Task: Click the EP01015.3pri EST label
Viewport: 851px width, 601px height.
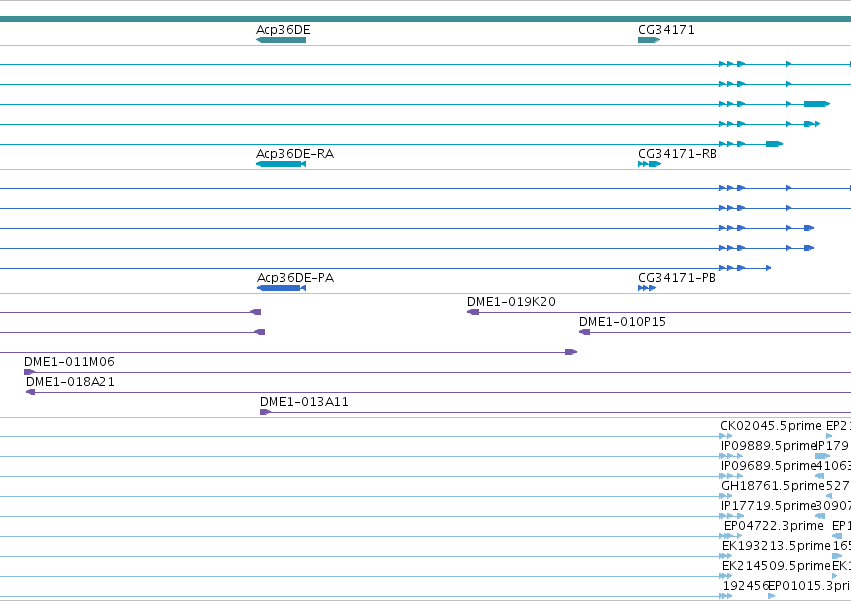Action: 809,586
